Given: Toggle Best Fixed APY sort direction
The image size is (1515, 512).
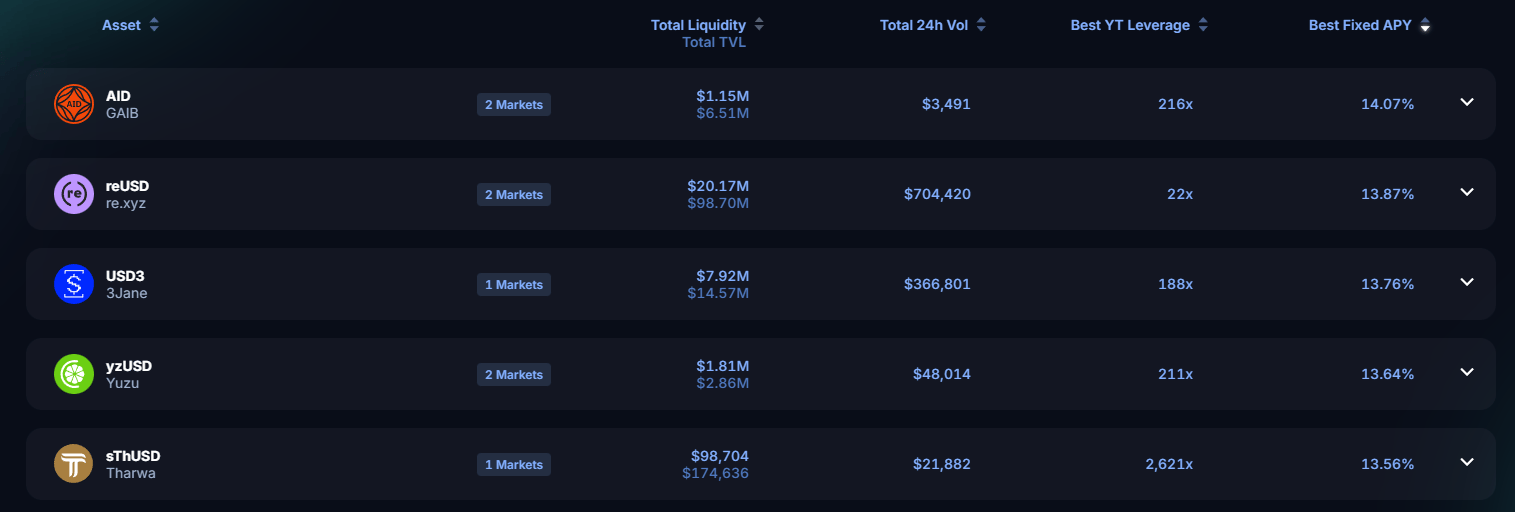Looking at the screenshot, I should (1425, 25).
